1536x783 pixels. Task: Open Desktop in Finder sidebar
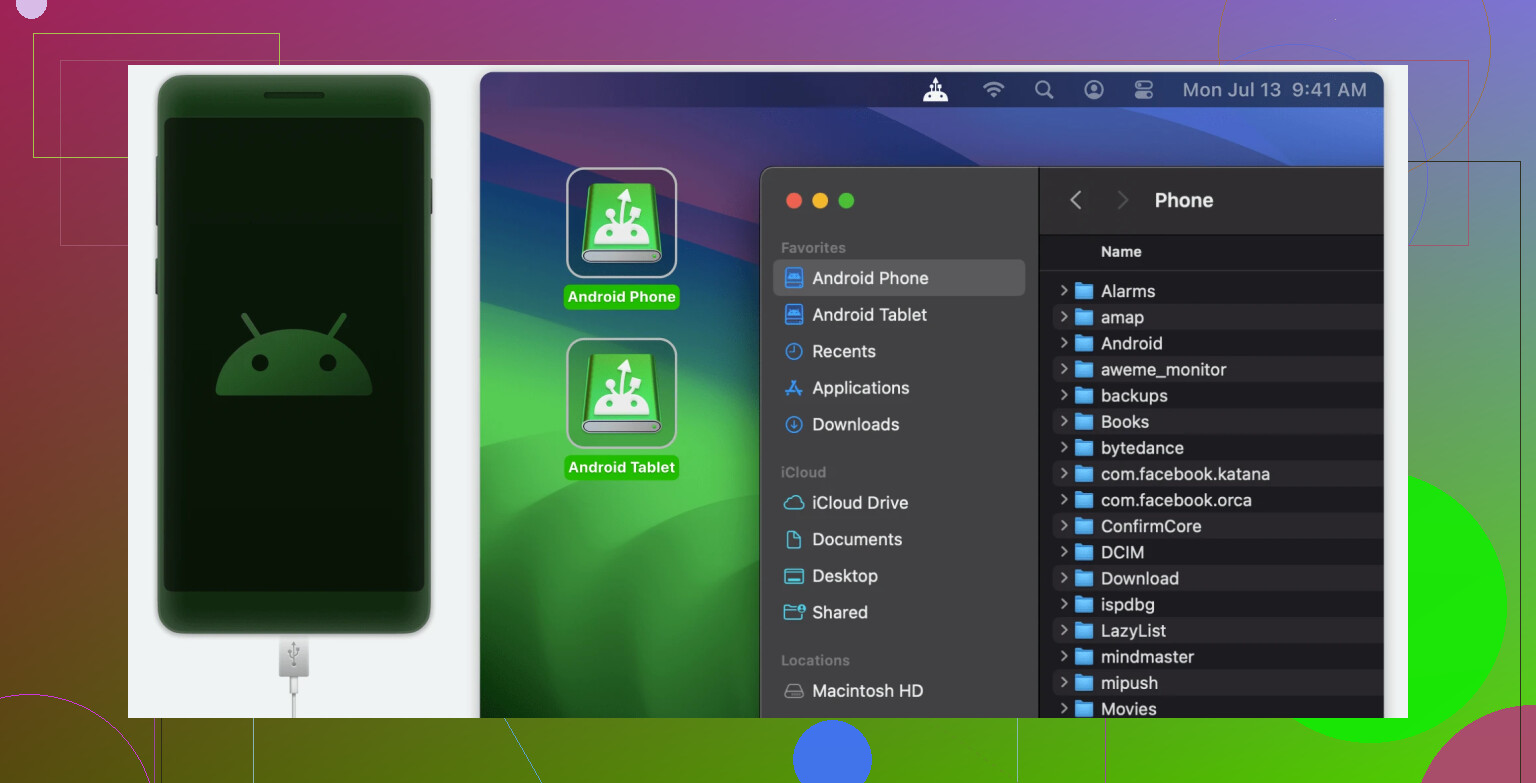click(899, 576)
